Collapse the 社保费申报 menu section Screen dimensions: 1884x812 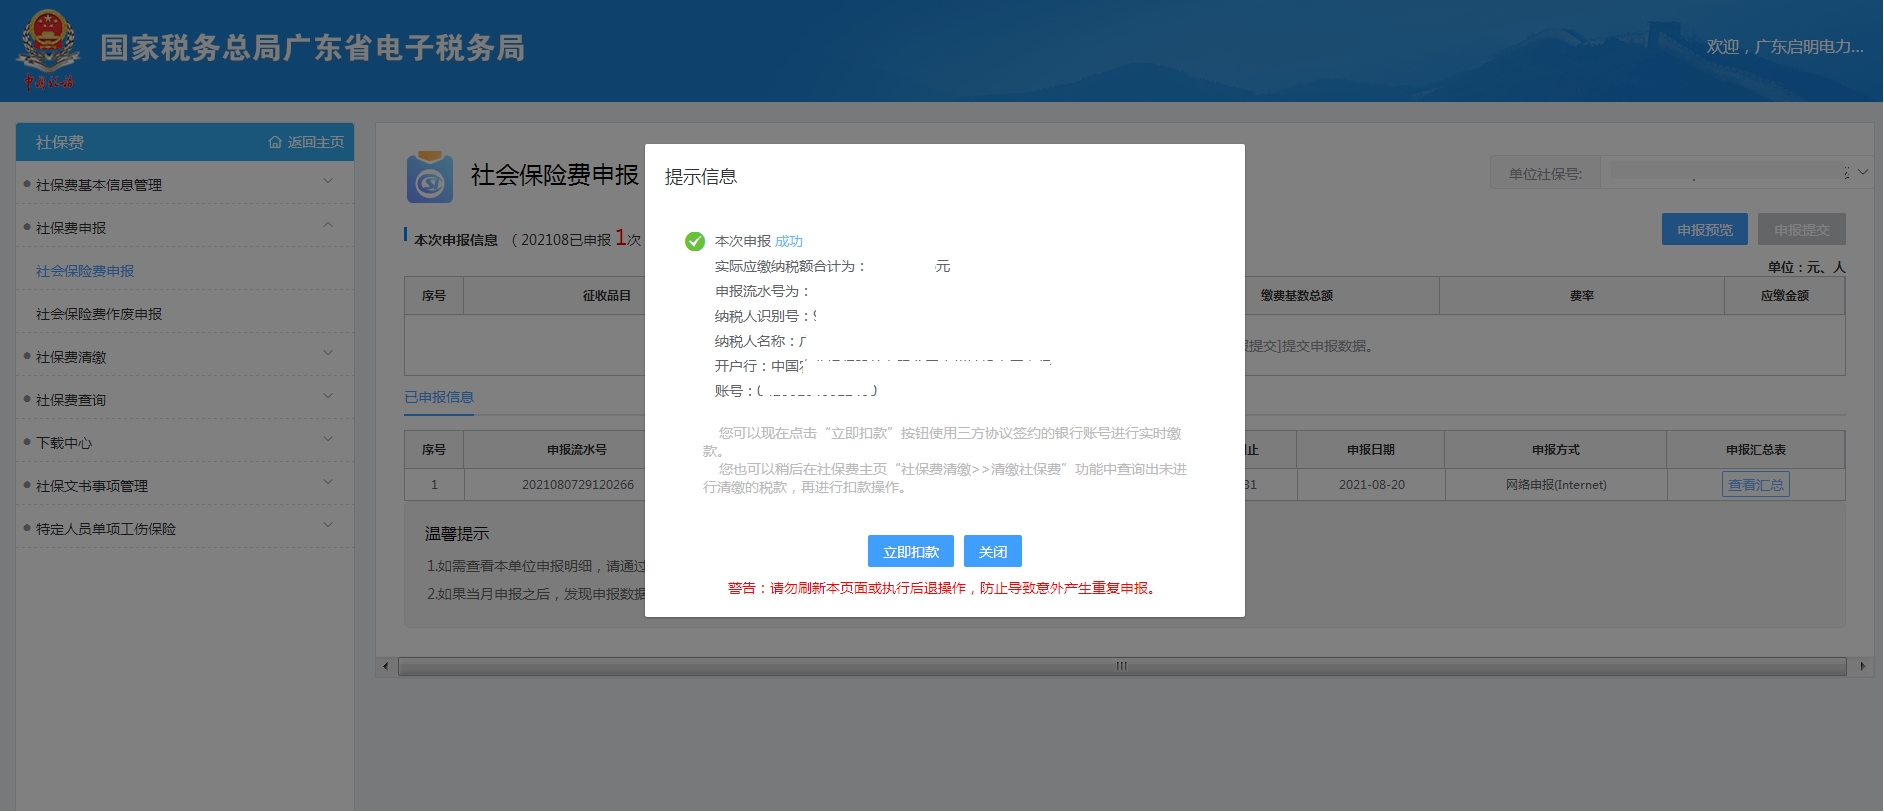click(x=185, y=228)
